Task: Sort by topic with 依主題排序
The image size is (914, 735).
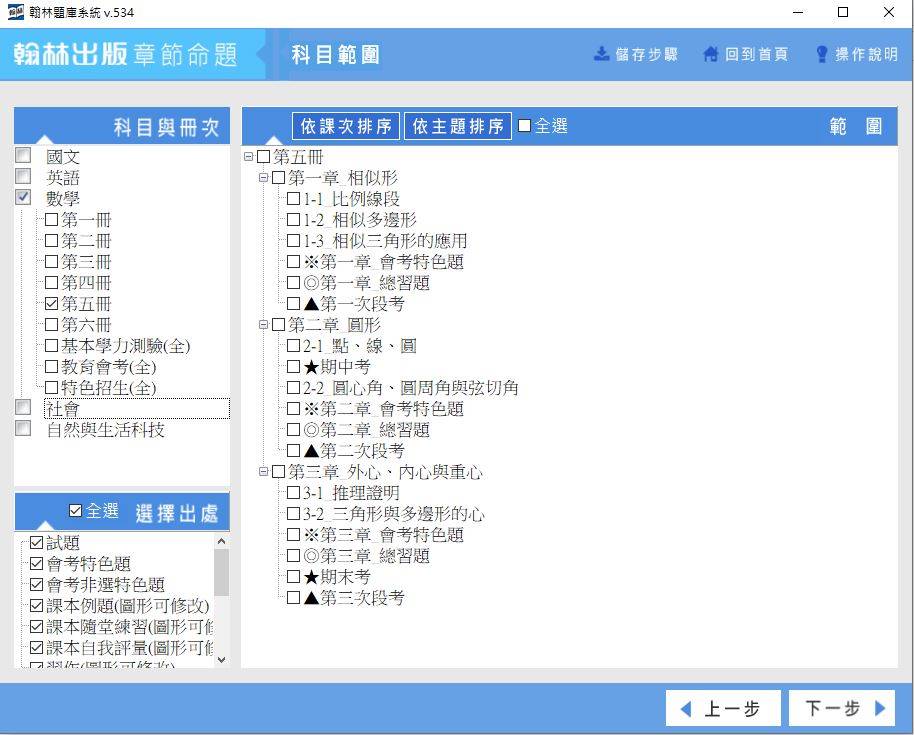Action: pyautogui.click(x=458, y=126)
